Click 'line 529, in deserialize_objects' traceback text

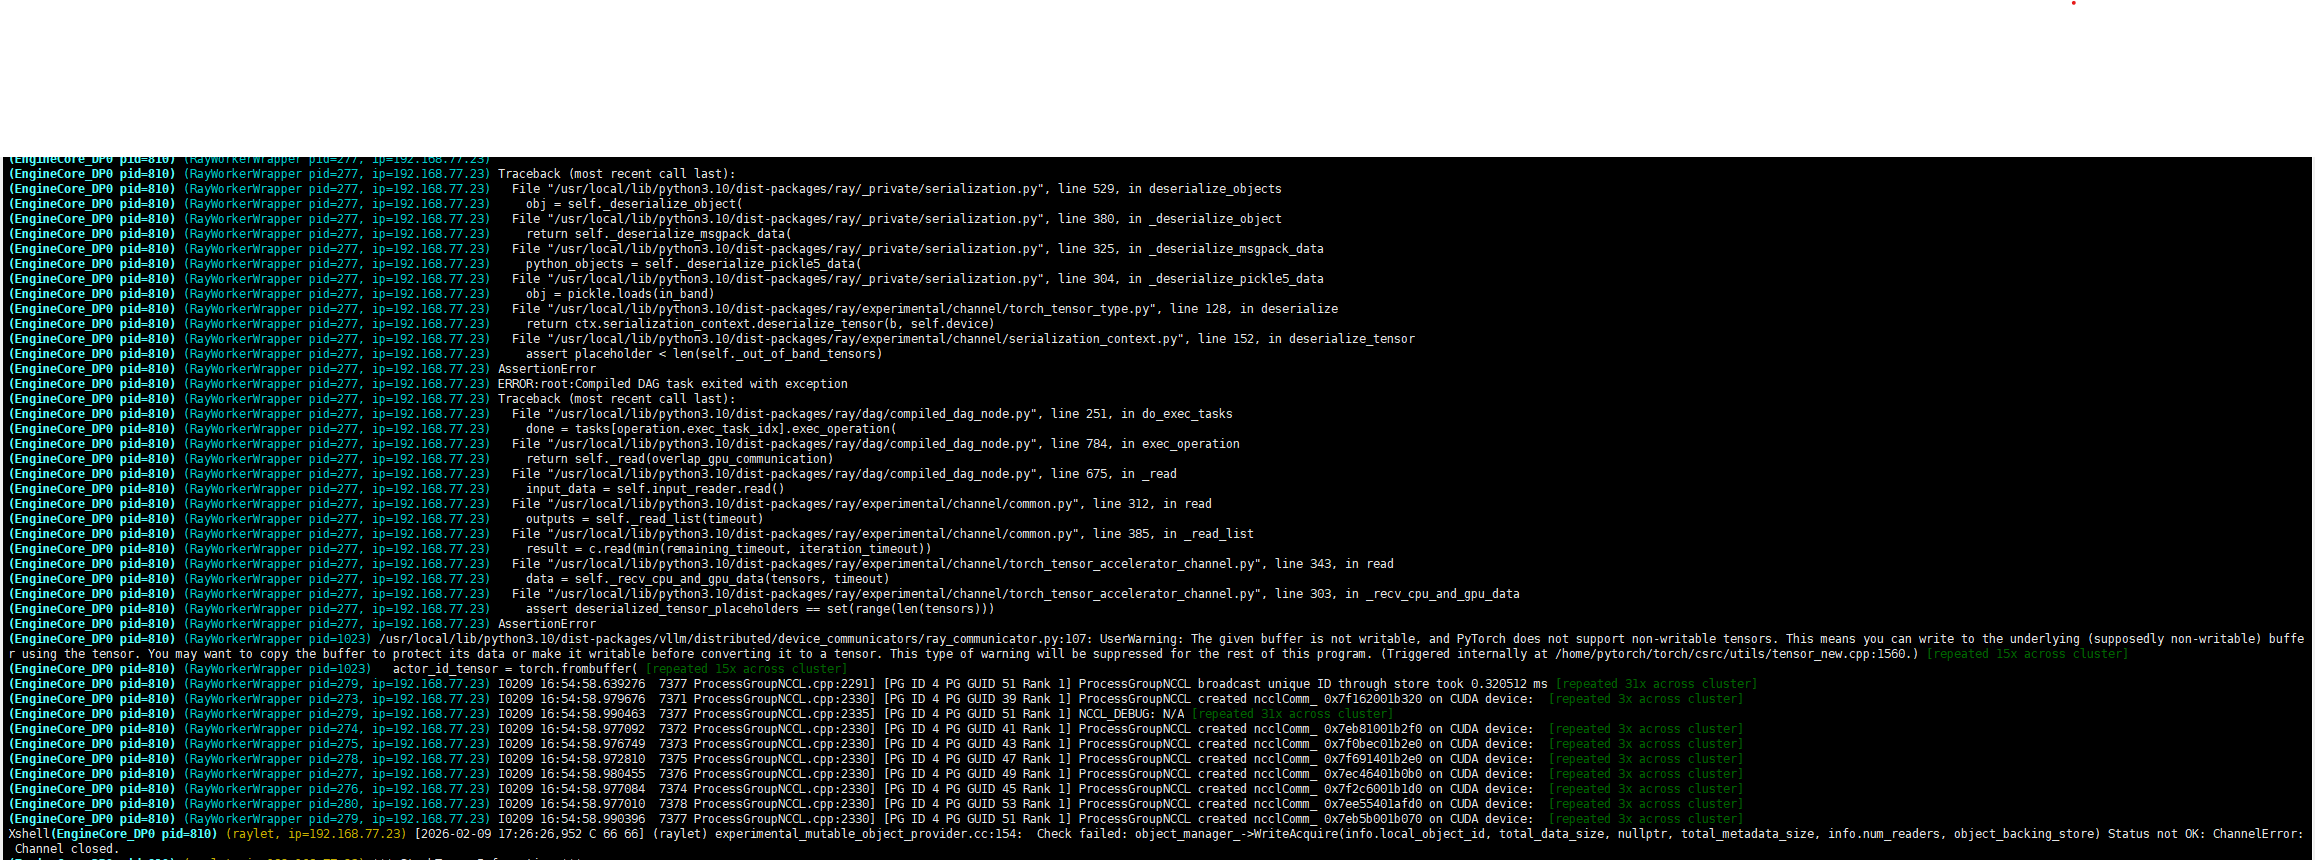pyautogui.click(x=1169, y=189)
